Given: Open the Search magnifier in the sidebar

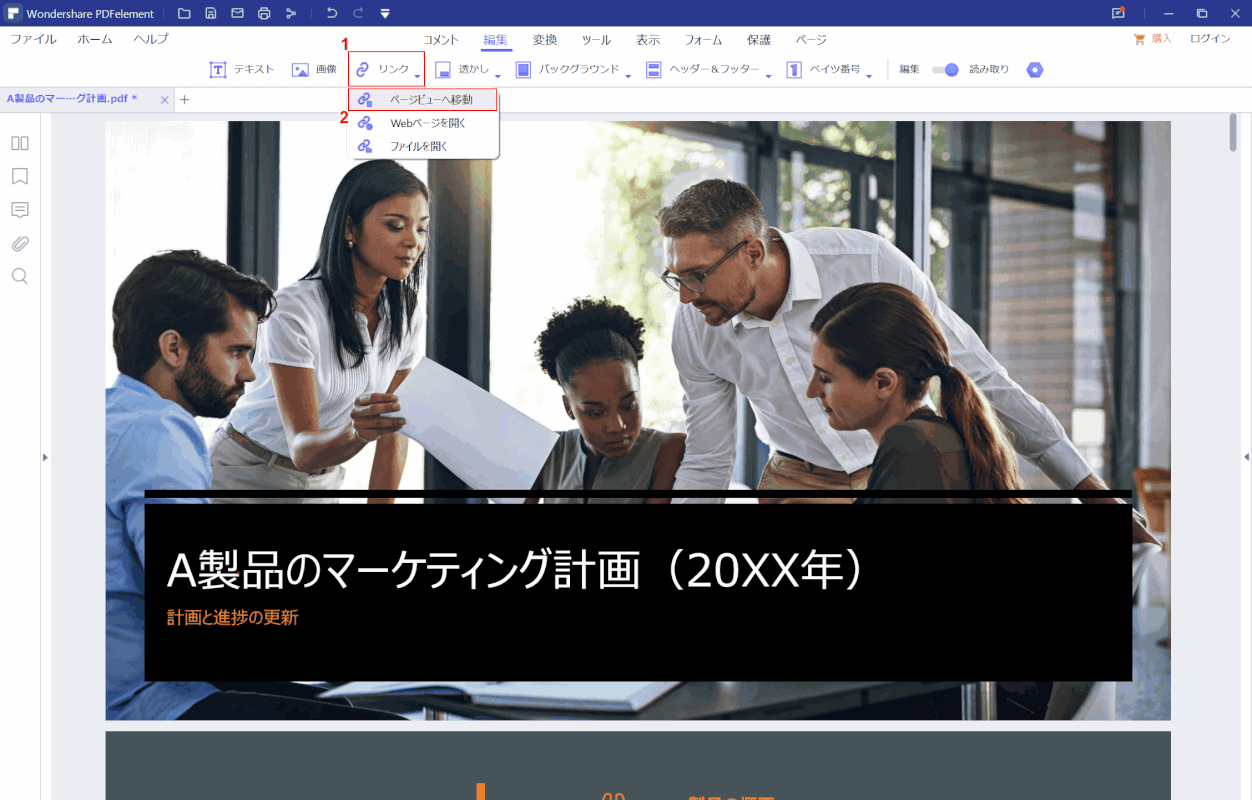Looking at the screenshot, I should (20, 276).
